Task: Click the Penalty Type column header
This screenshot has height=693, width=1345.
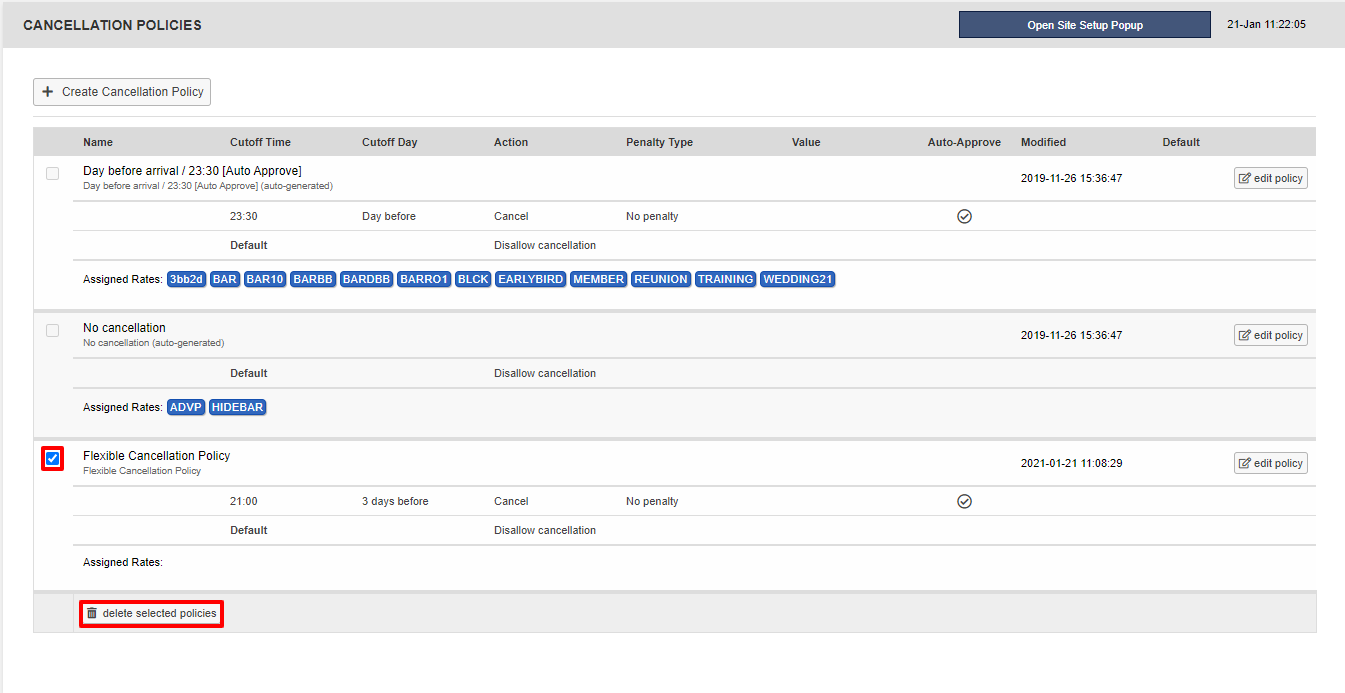Action: click(659, 142)
